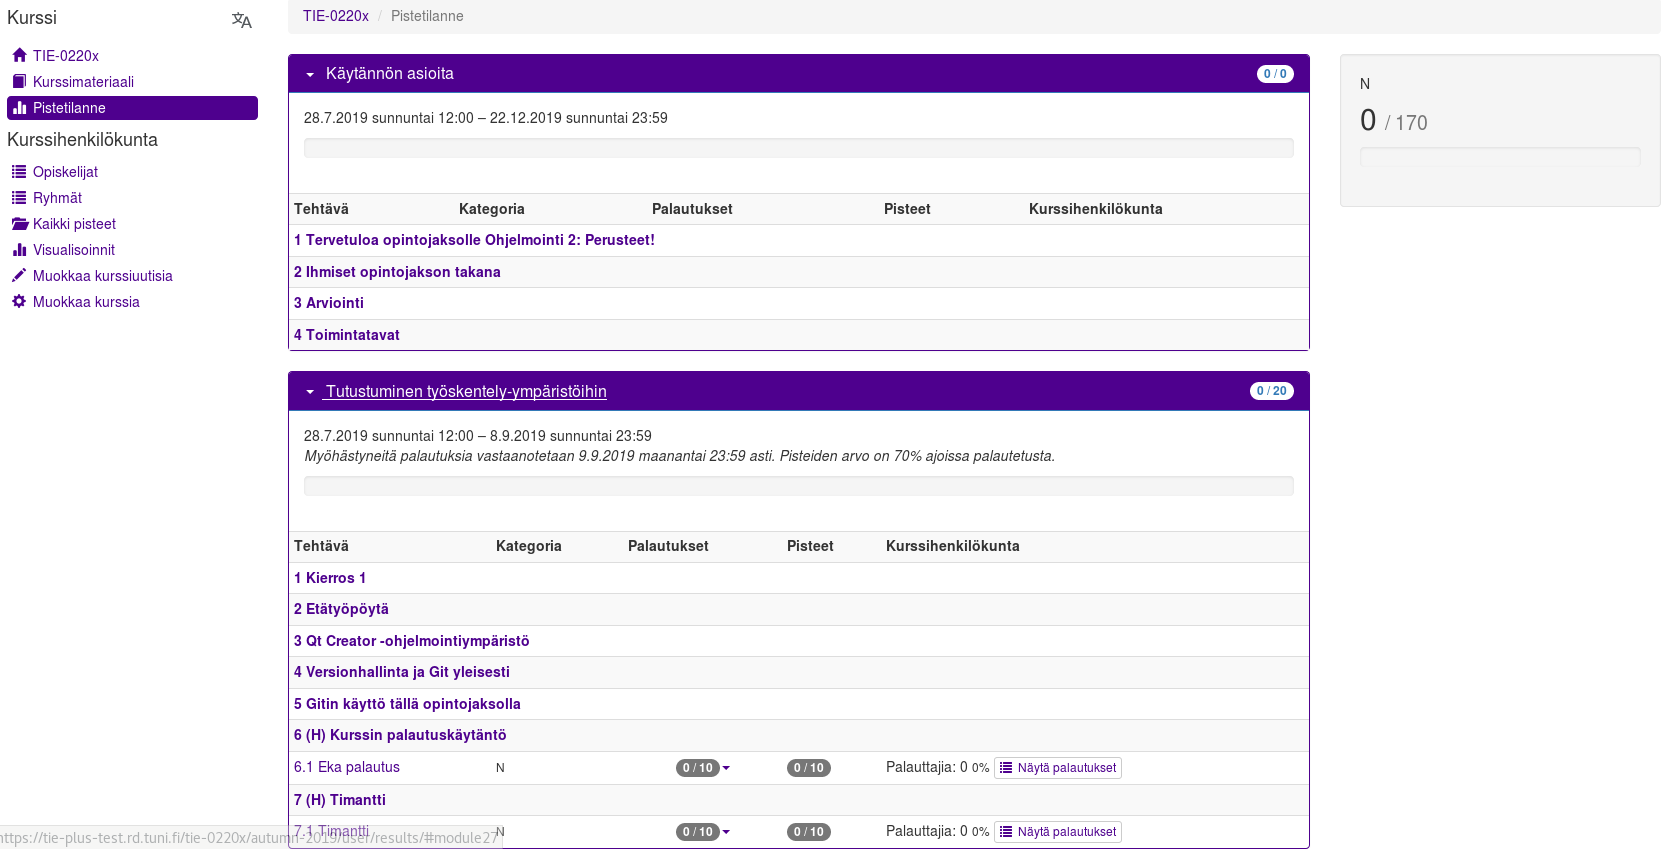The height and width of the screenshot is (849, 1668).
Task: Click 0/10 Pisteet badge for 6.1 Eka palautus
Action: (x=809, y=768)
